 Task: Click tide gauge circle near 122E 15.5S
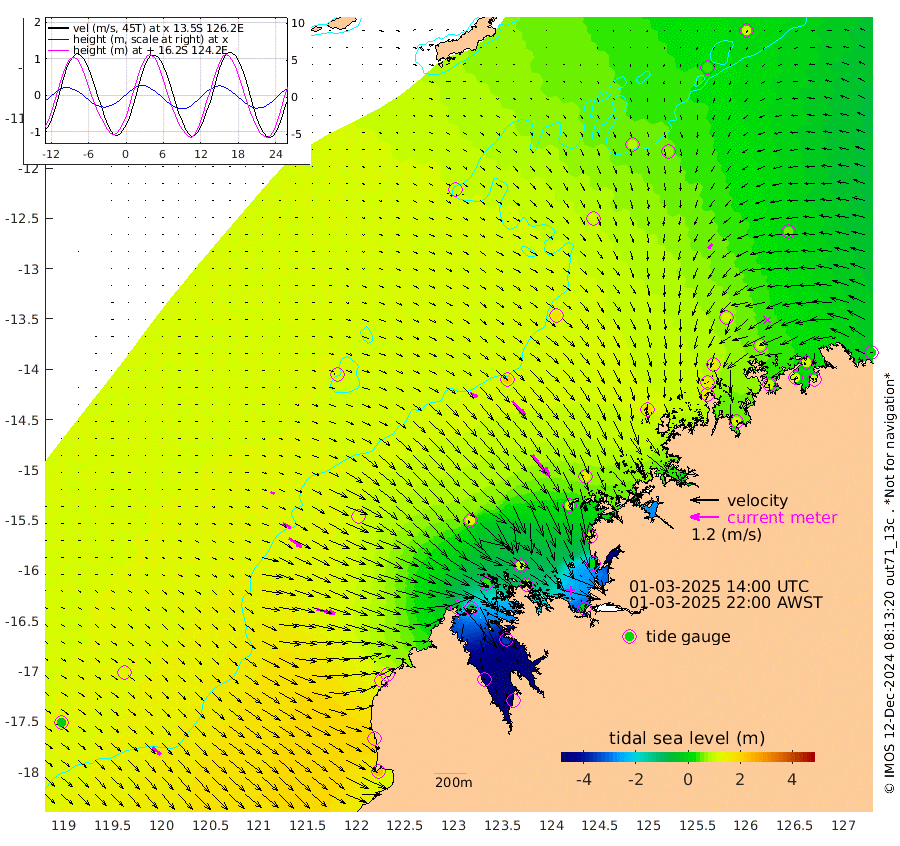tap(359, 516)
